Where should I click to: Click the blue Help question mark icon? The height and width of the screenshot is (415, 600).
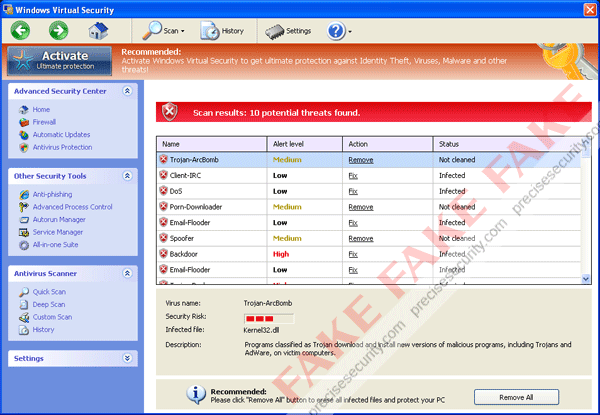[x=336, y=31]
